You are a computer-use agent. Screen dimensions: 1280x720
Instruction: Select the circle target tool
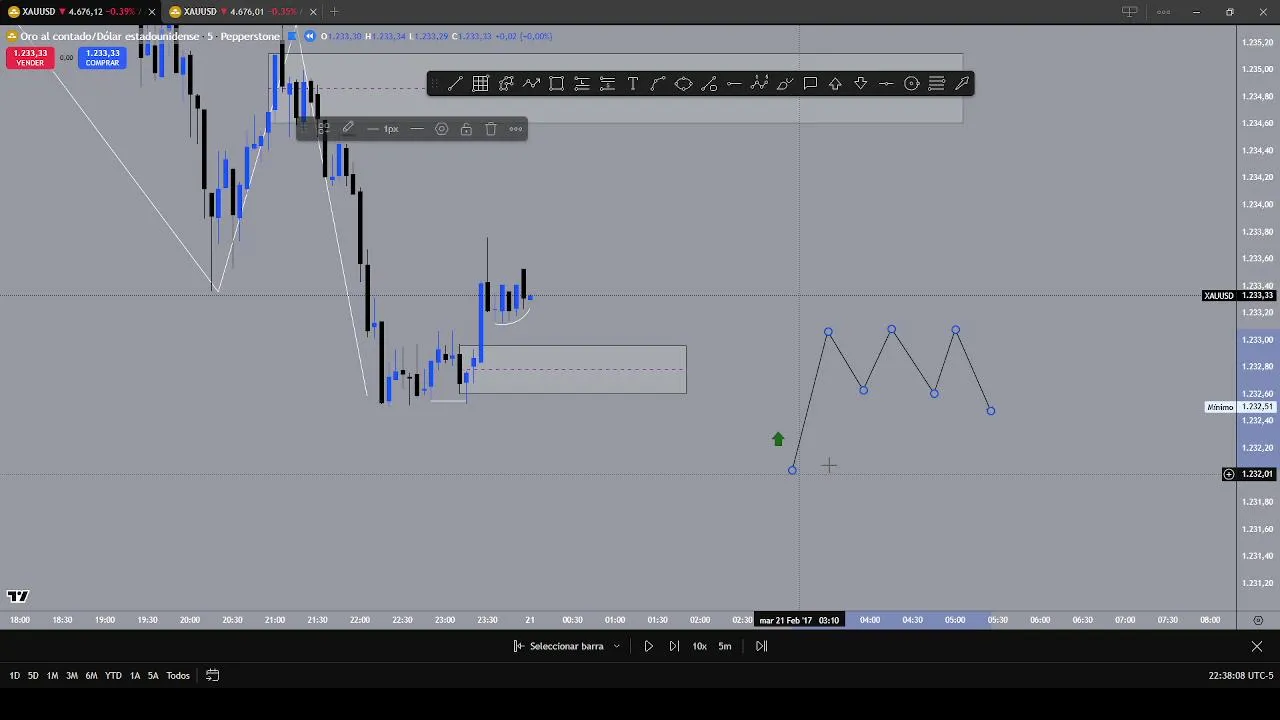[911, 84]
